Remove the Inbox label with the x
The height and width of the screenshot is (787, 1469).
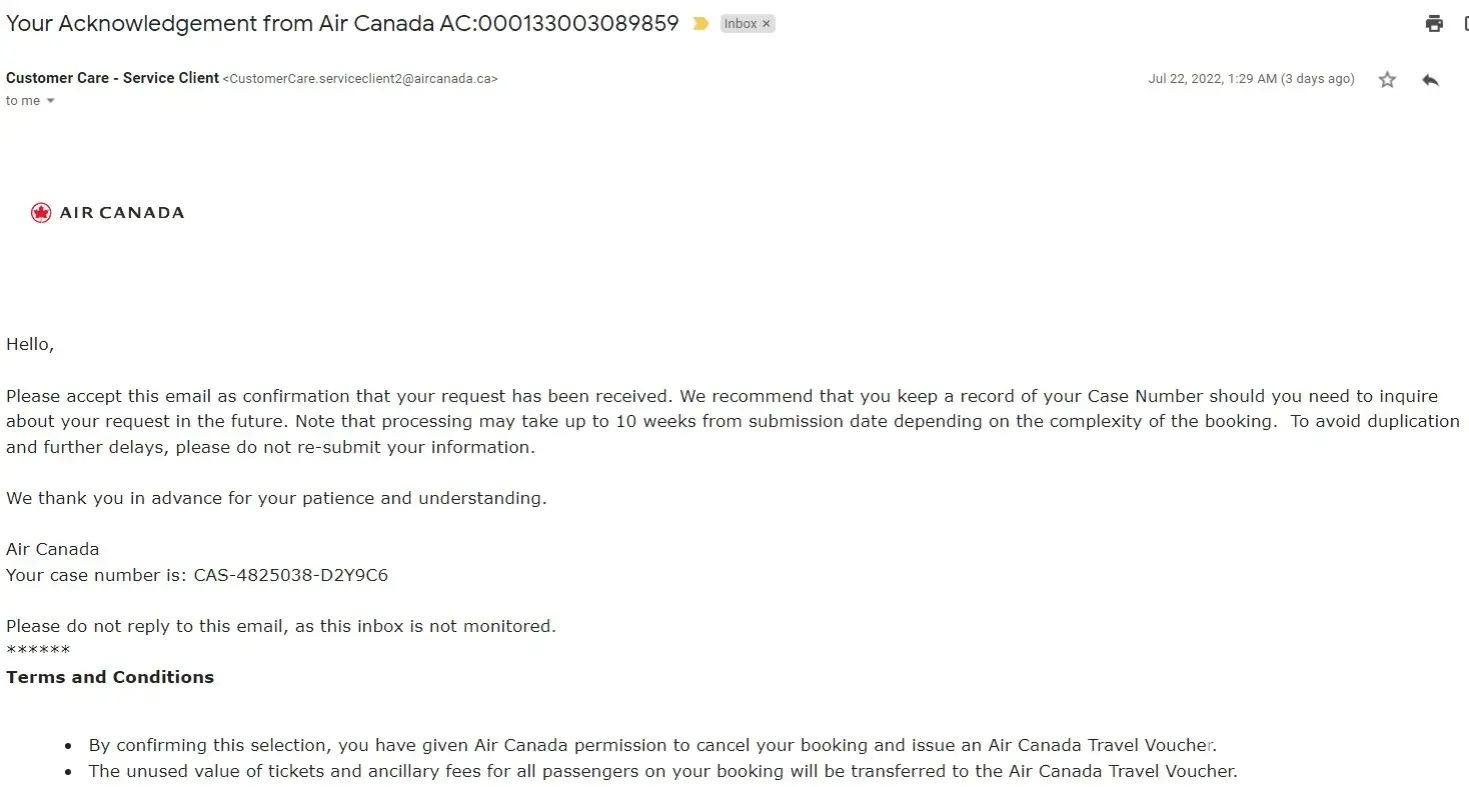tap(767, 24)
